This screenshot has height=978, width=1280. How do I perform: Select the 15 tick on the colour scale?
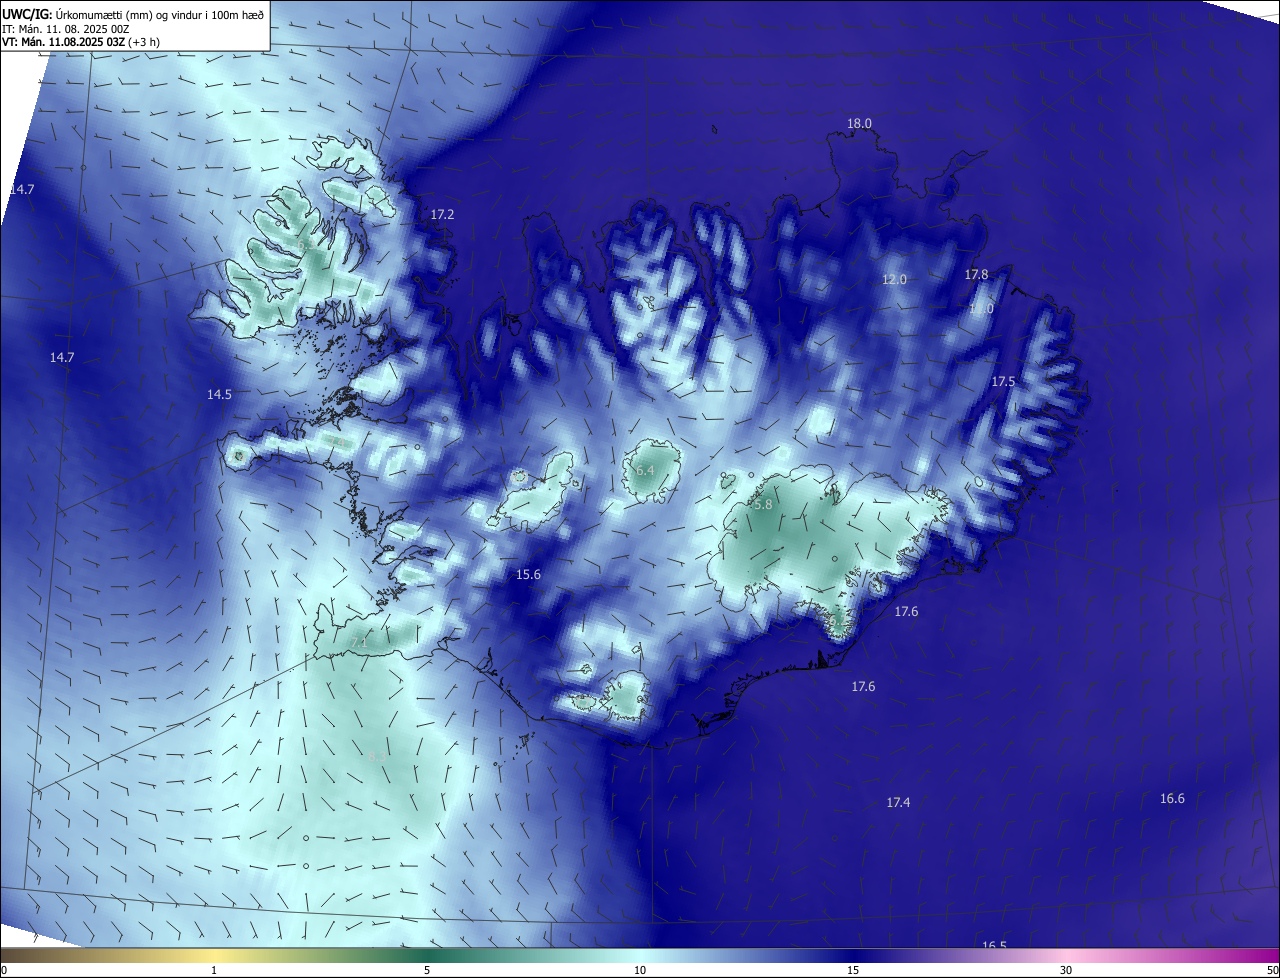coord(853,970)
